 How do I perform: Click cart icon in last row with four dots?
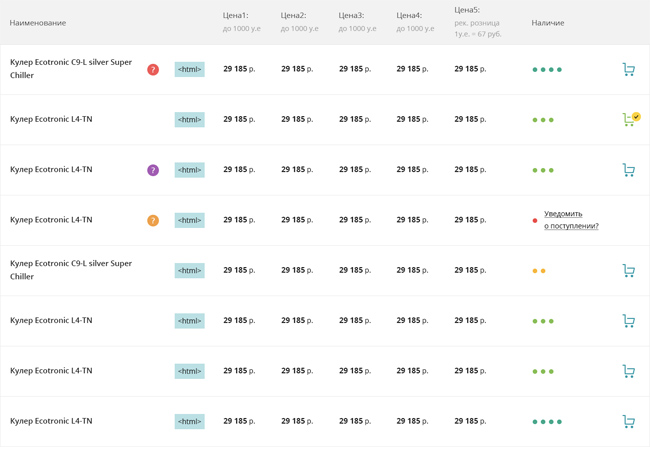click(628, 421)
